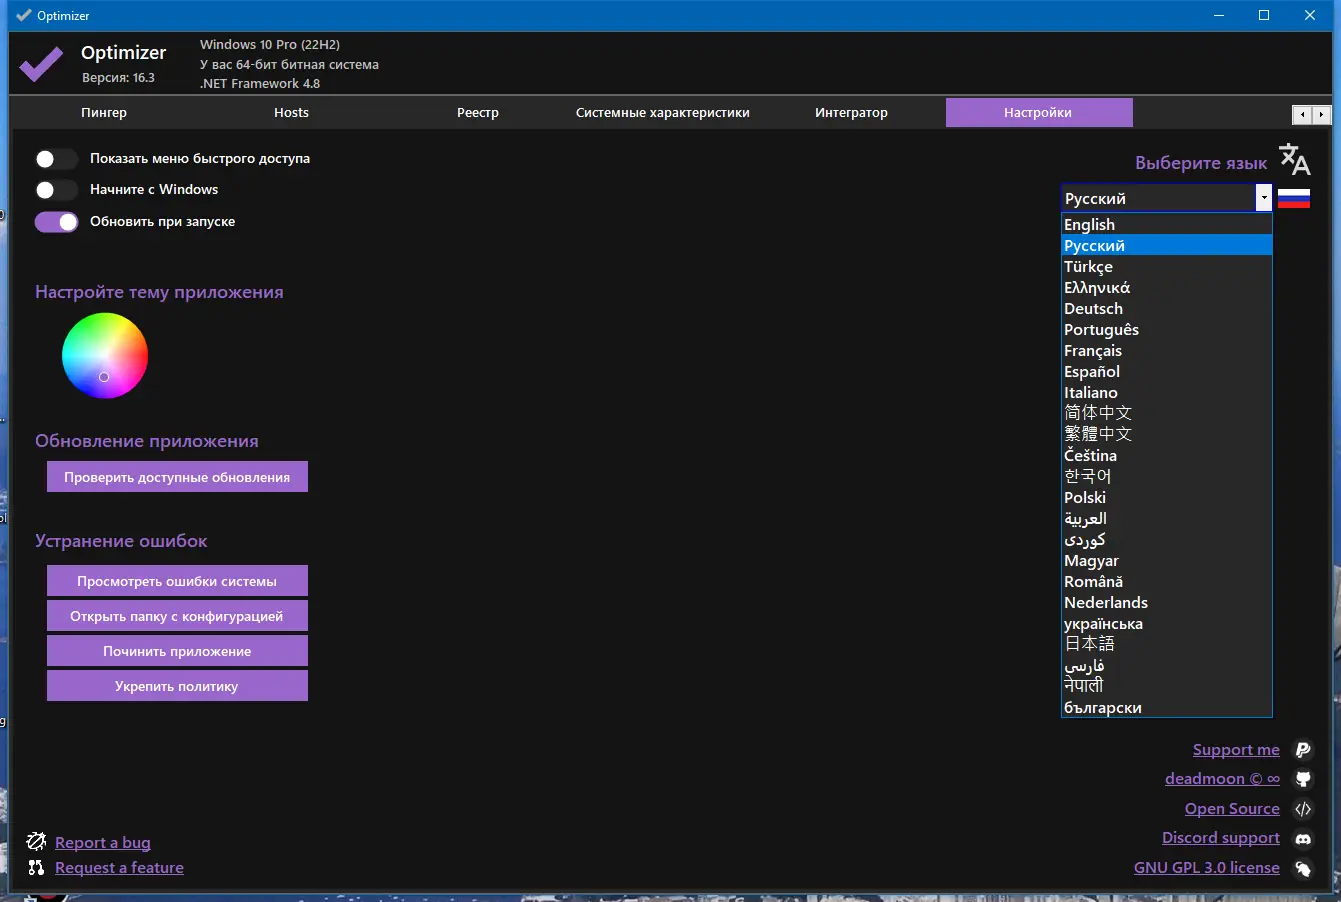This screenshot has height=902, width=1341.
Task: Click the license icon beside GNU GPL 3.0
Action: click(1303, 868)
